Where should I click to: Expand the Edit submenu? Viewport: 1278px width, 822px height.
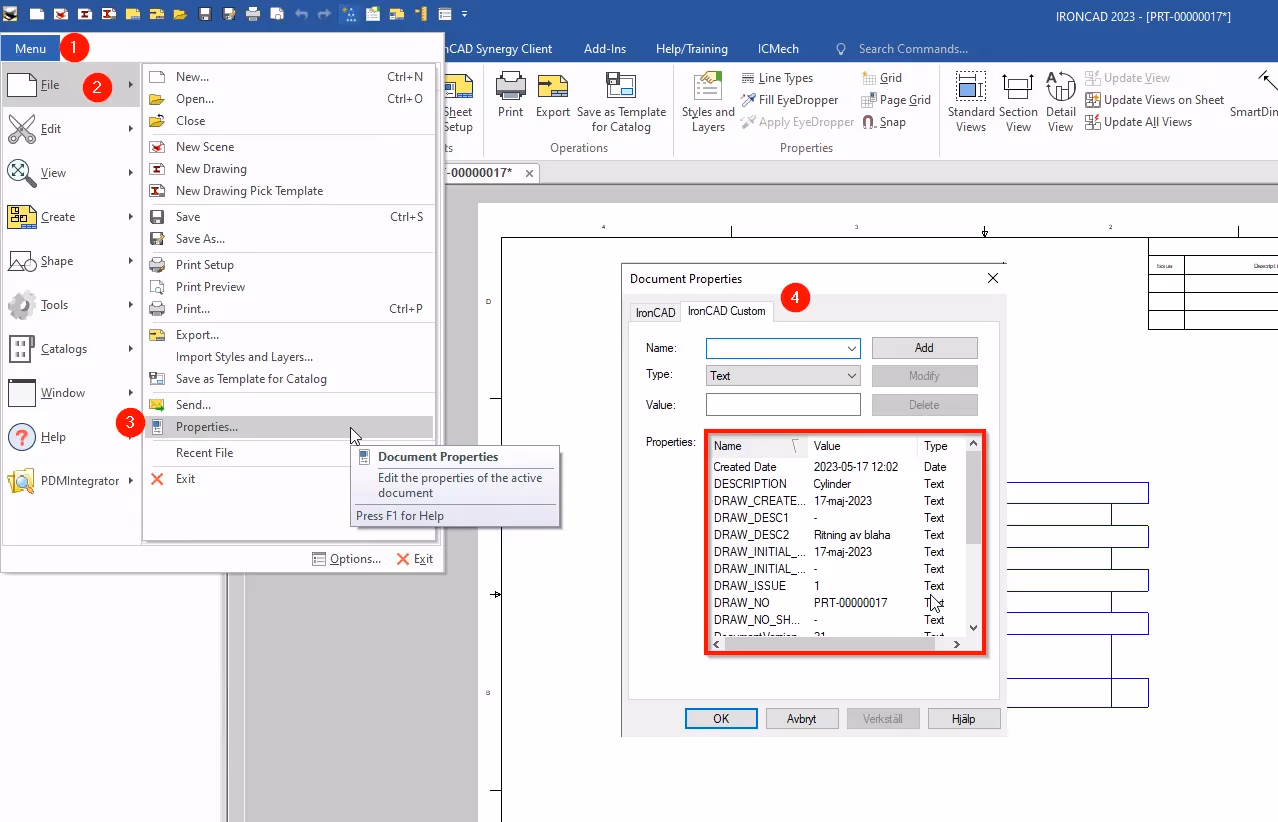tap(71, 129)
